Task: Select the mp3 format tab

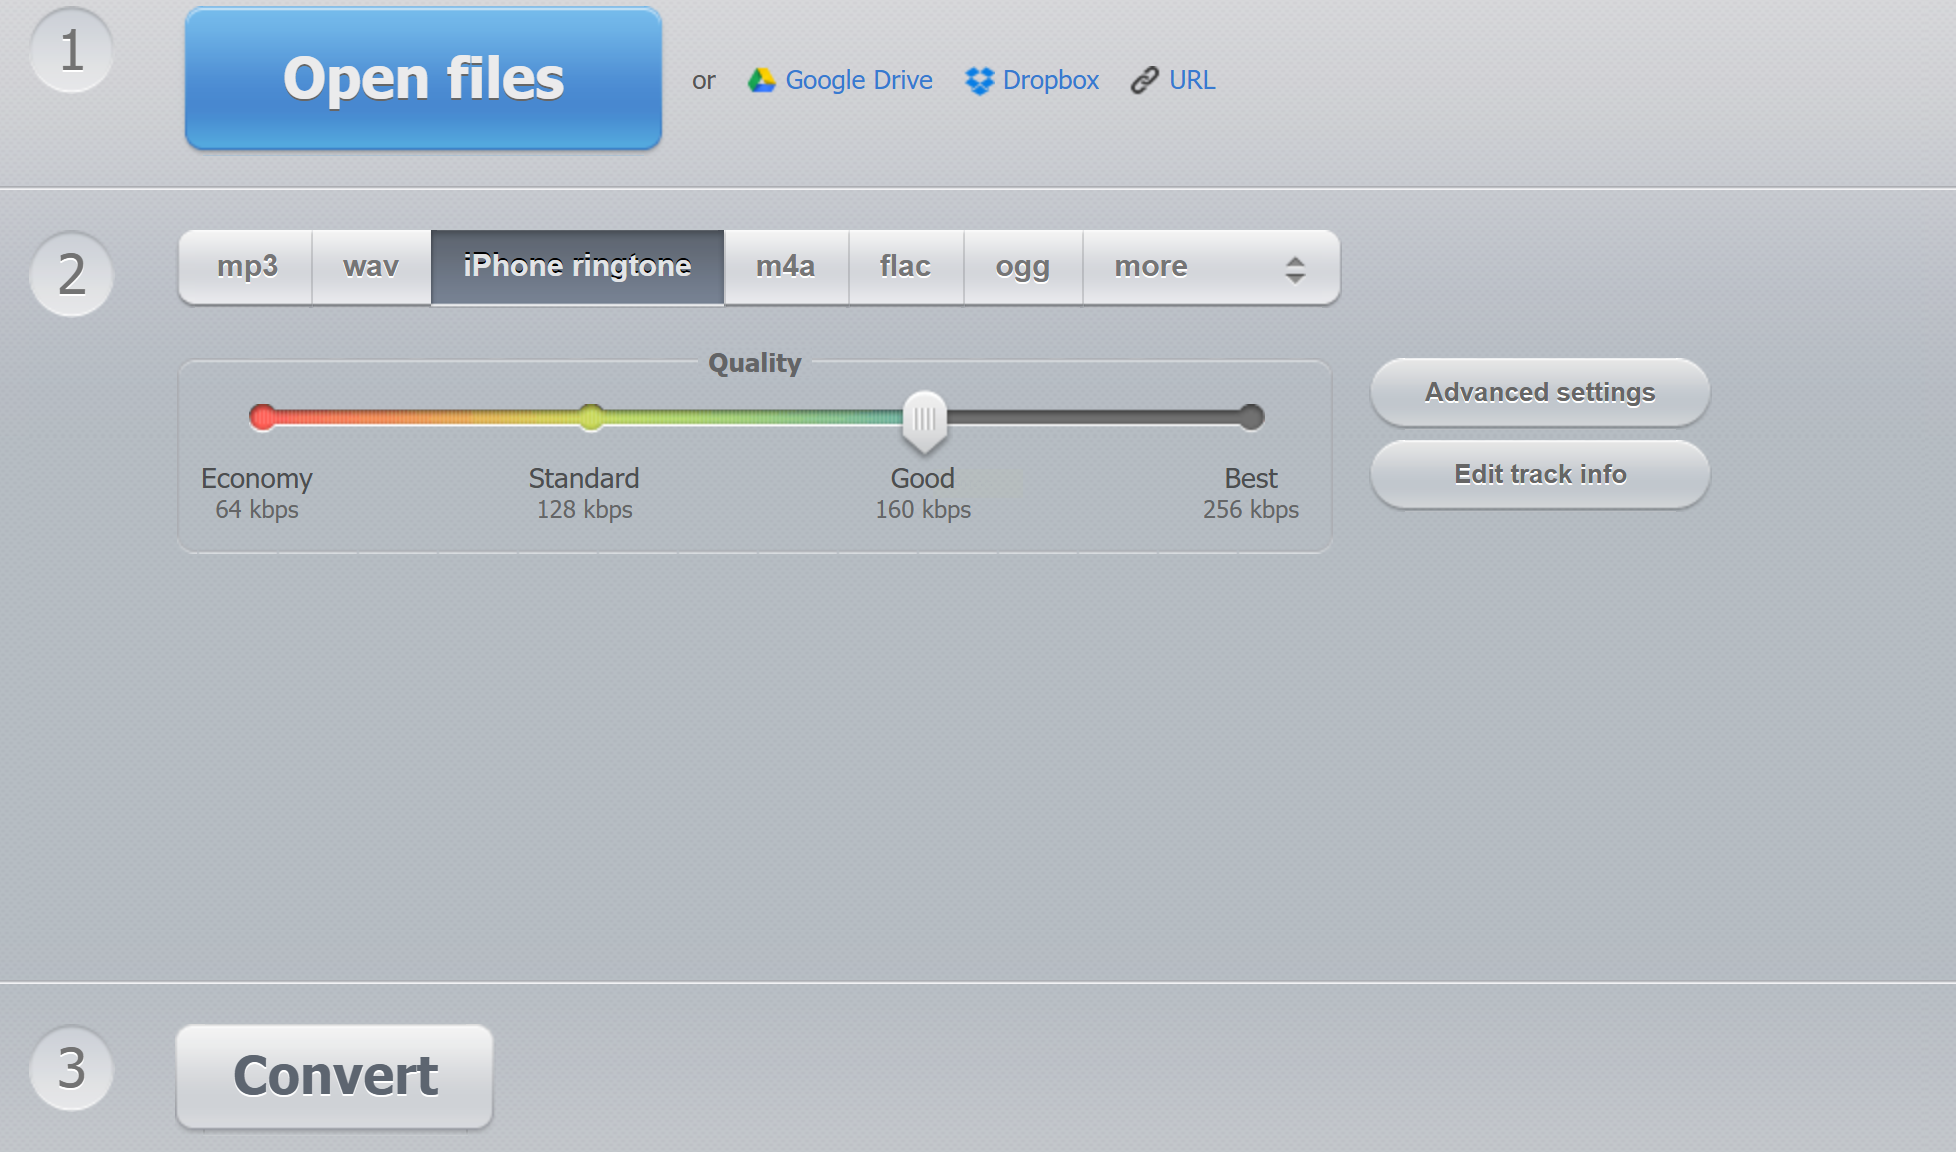Action: (x=246, y=267)
